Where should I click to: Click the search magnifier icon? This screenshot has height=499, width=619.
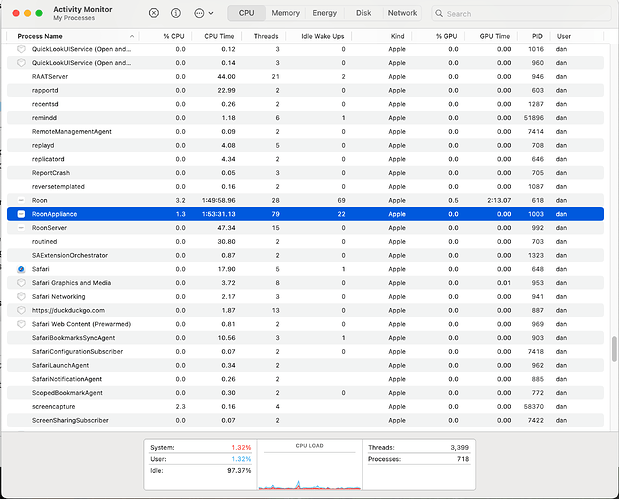tap(439, 13)
